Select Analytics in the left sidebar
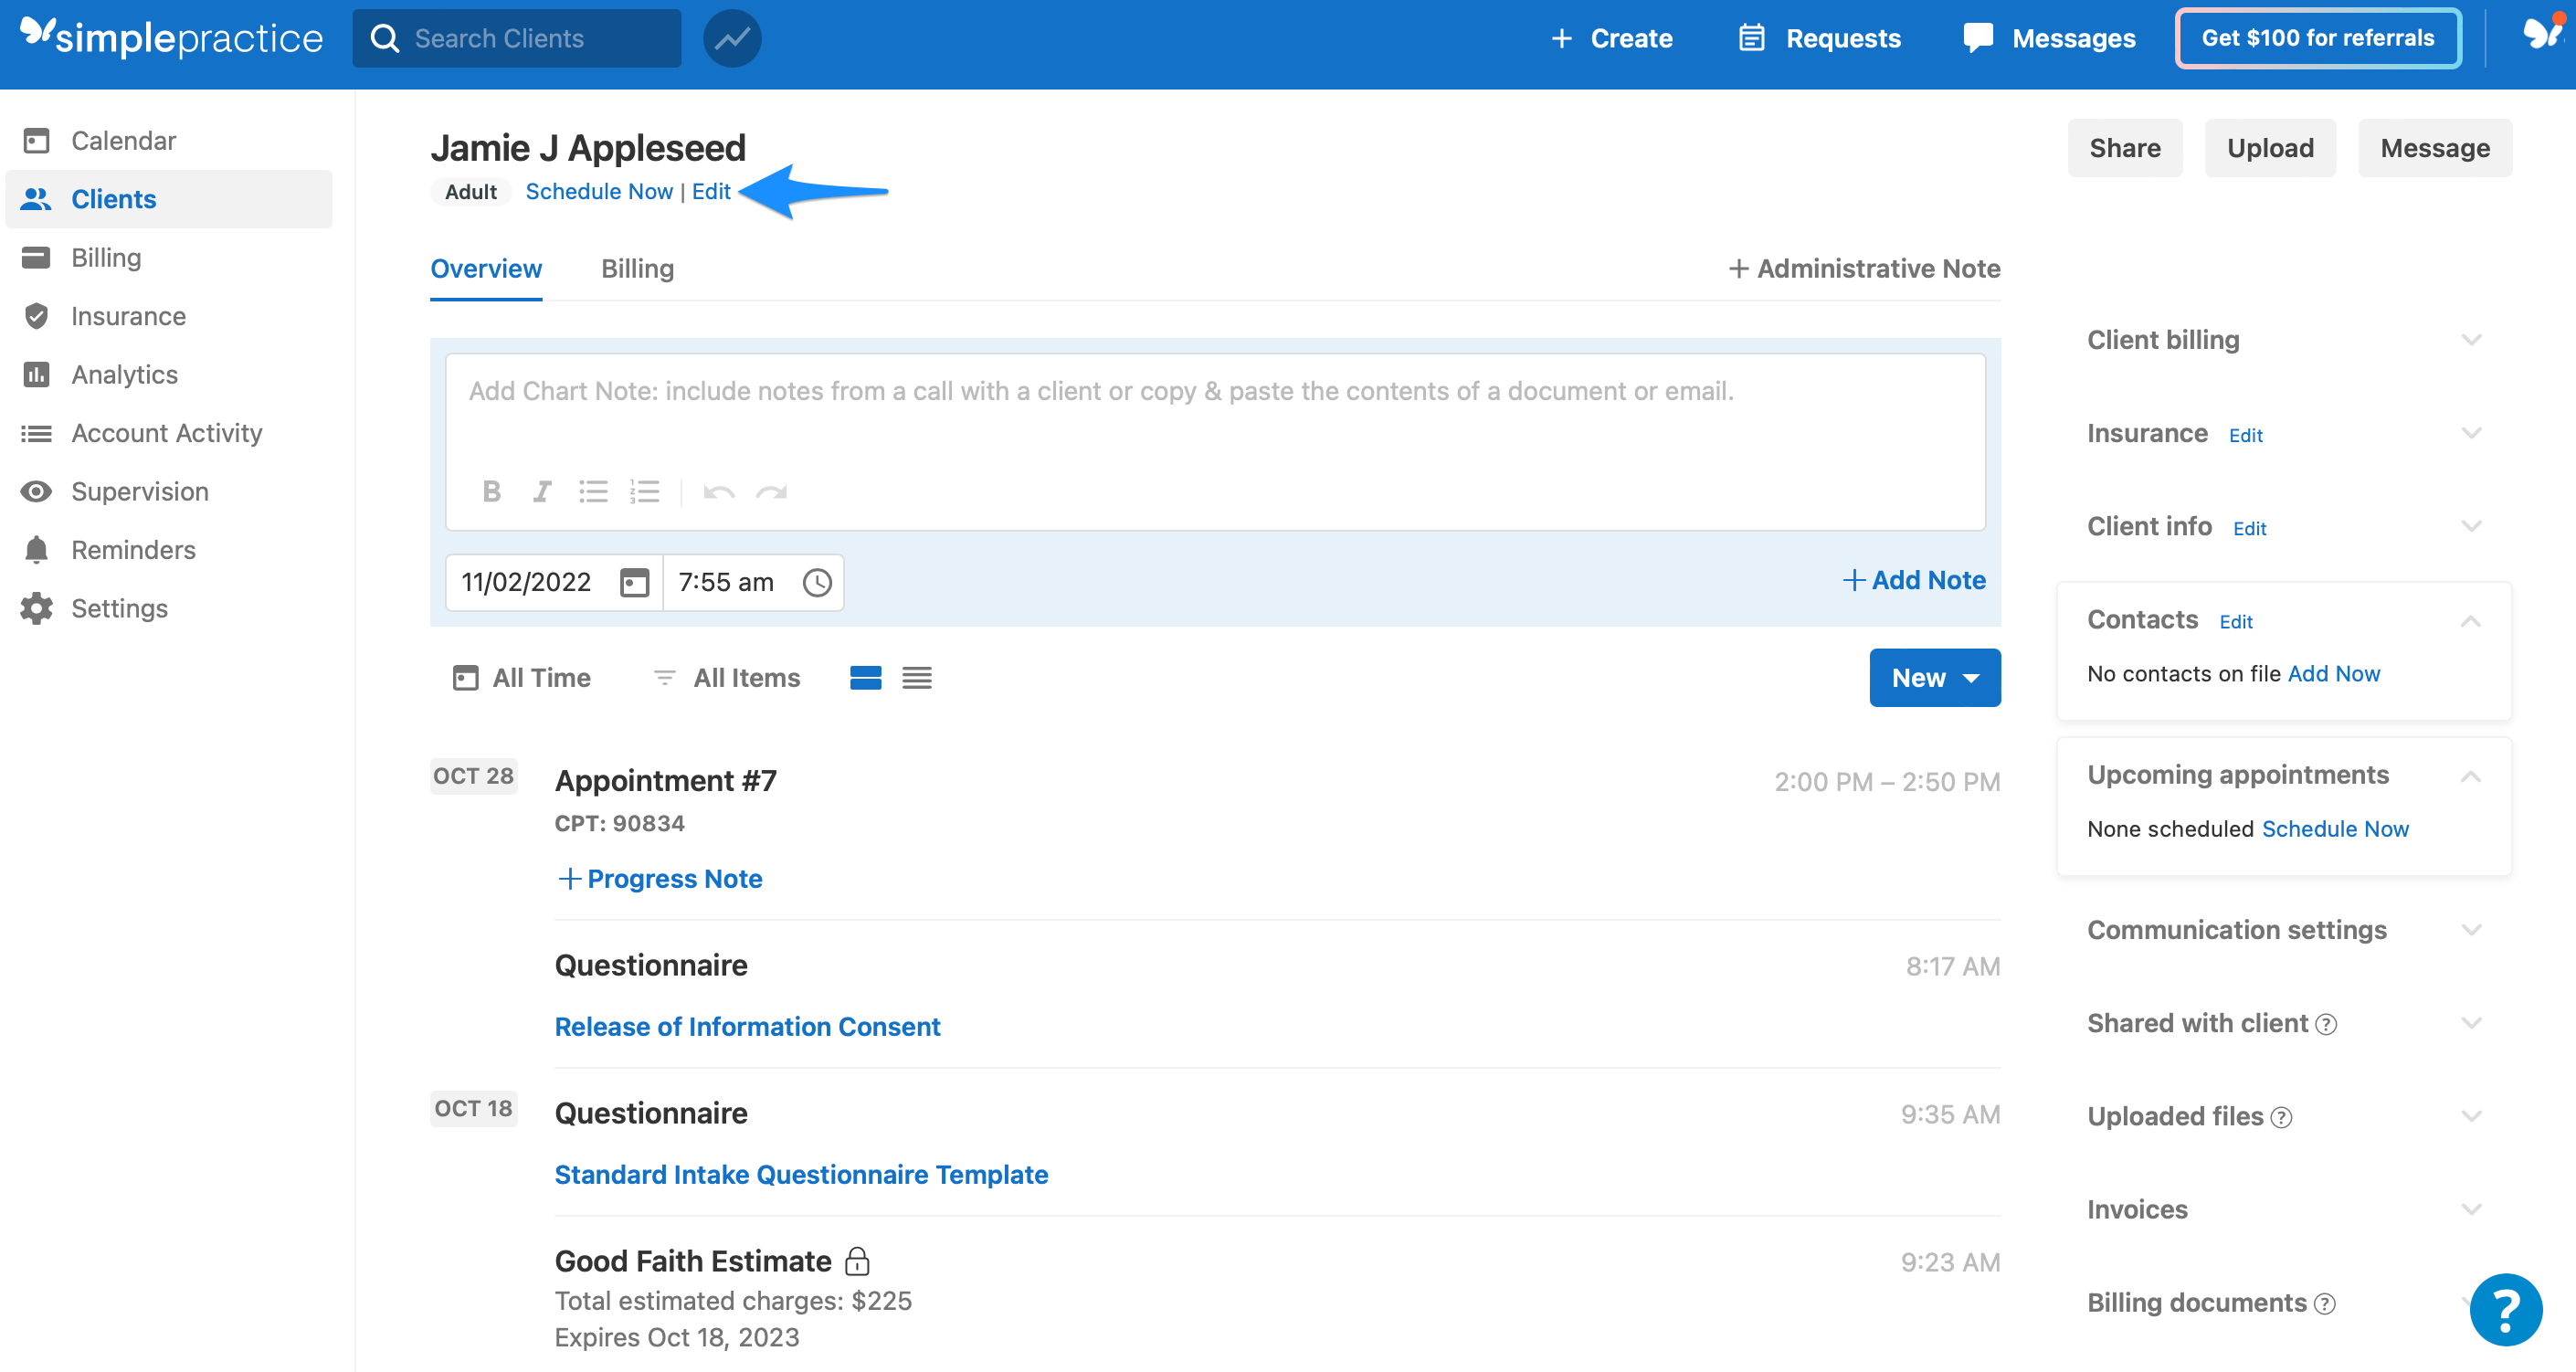Viewport: 2576px width, 1372px height. (124, 374)
